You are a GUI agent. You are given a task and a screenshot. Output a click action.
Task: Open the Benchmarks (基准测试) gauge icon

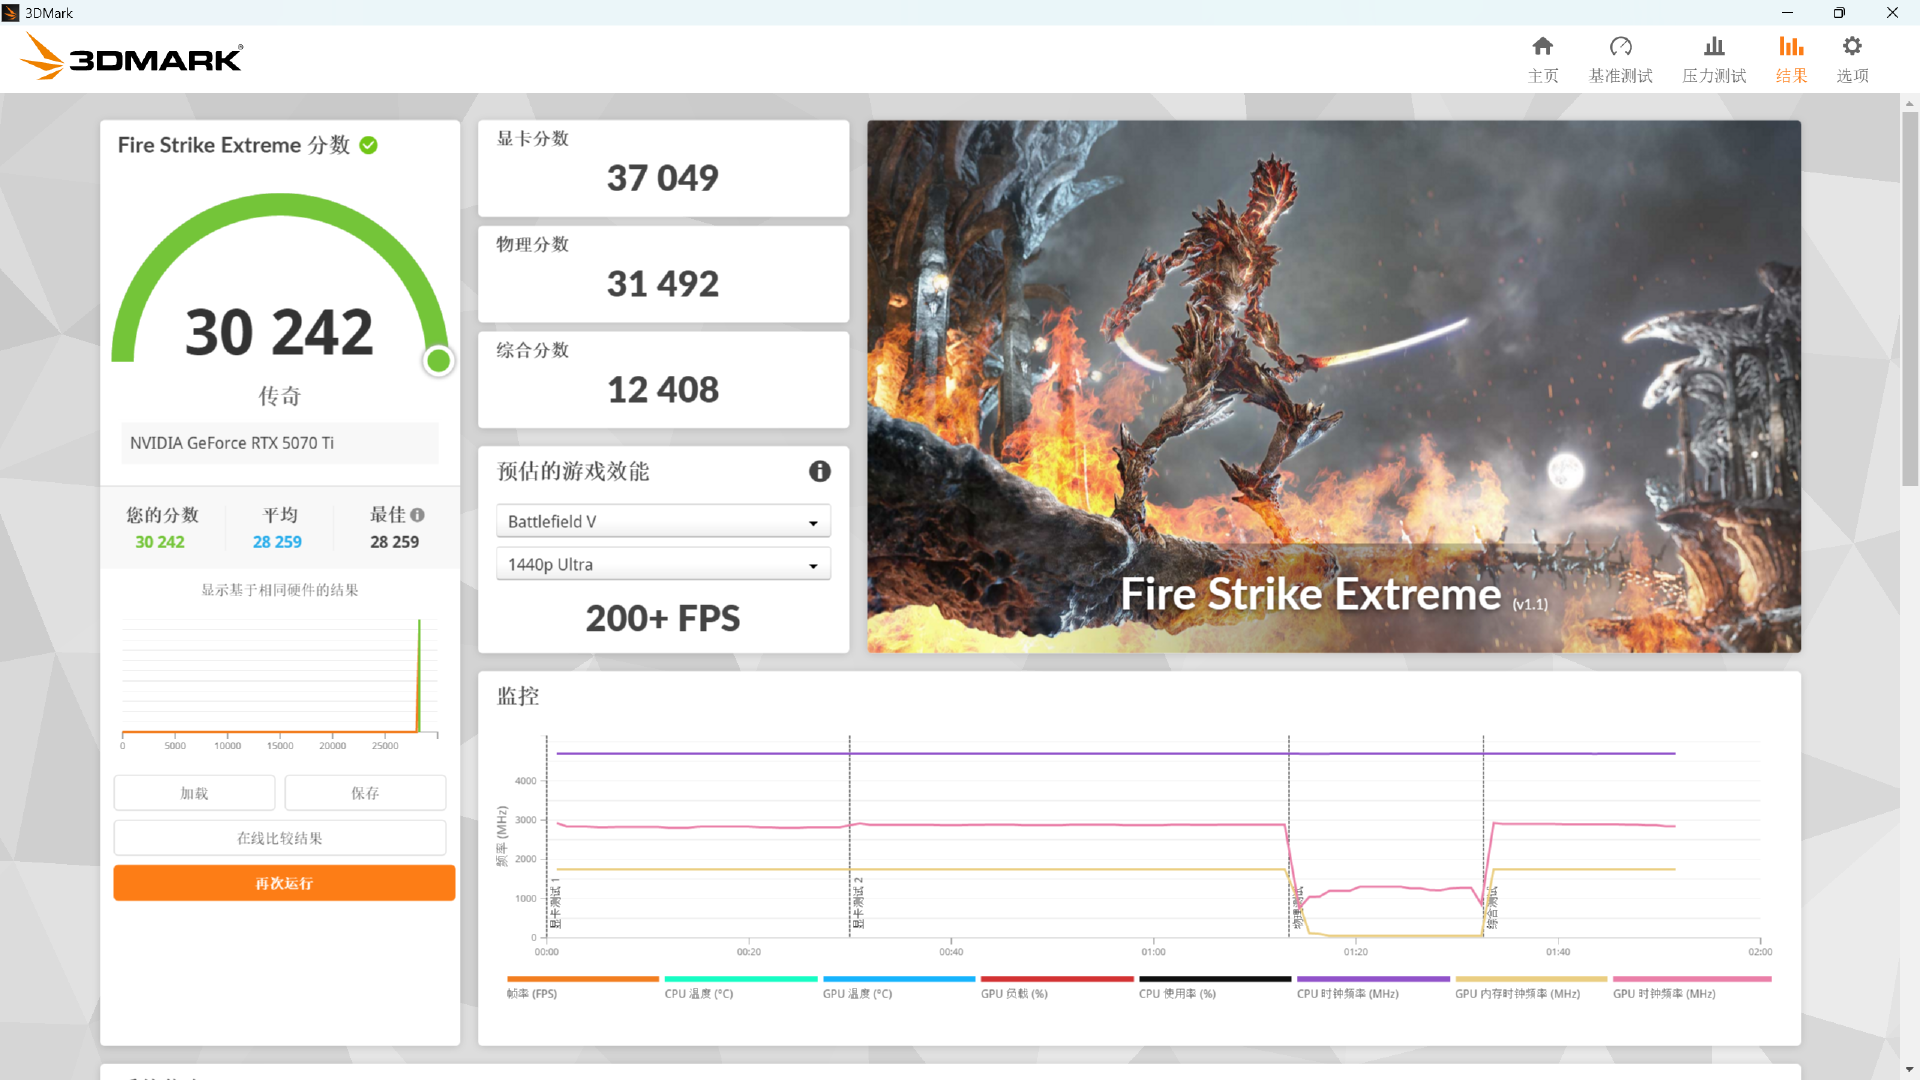[x=1620, y=47]
